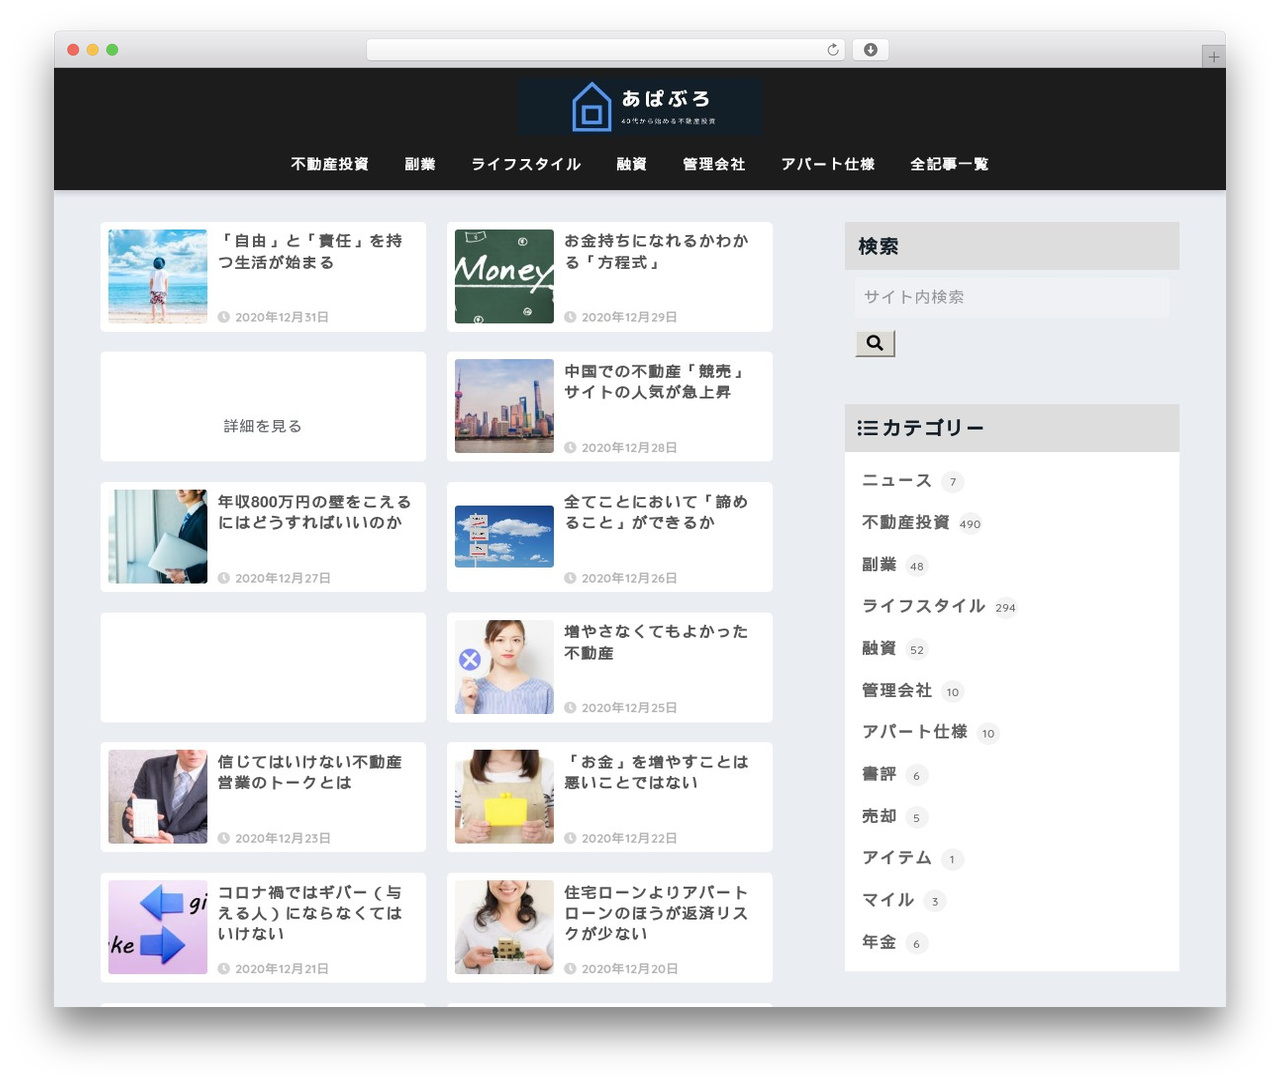Image resolution: width=1280 pixels, height=1084 pixels.
Task: Click the Money chalkboard thumbnail
Action: tap(504, 276)
